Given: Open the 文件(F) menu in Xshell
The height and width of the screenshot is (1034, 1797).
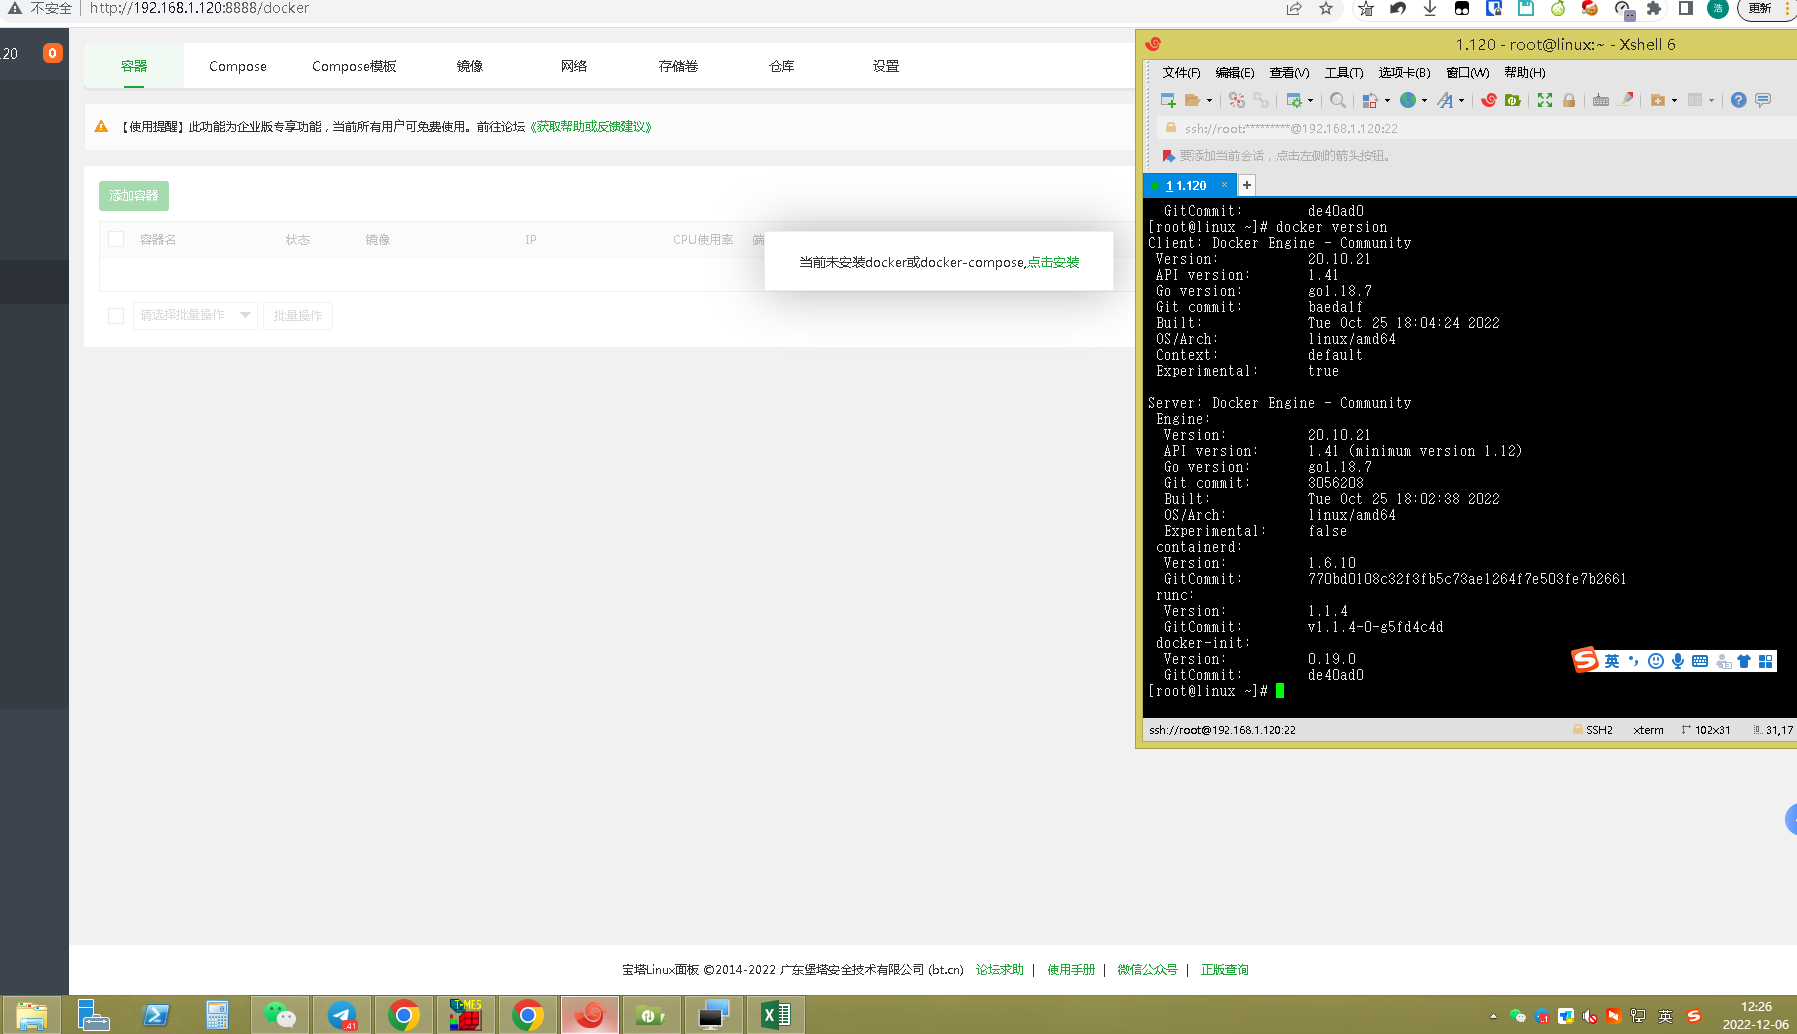Looking at the screenshot, I should (1181, 73).
